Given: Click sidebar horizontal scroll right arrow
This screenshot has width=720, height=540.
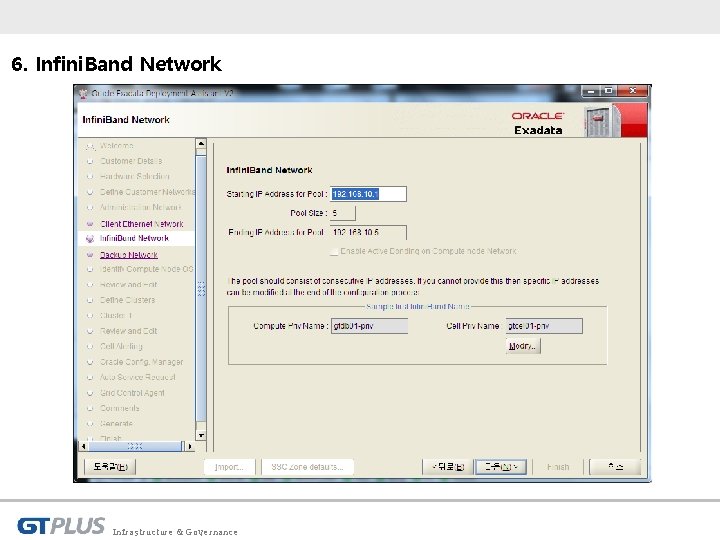Looking at the screenshot, I should click(x=190, y=446).
